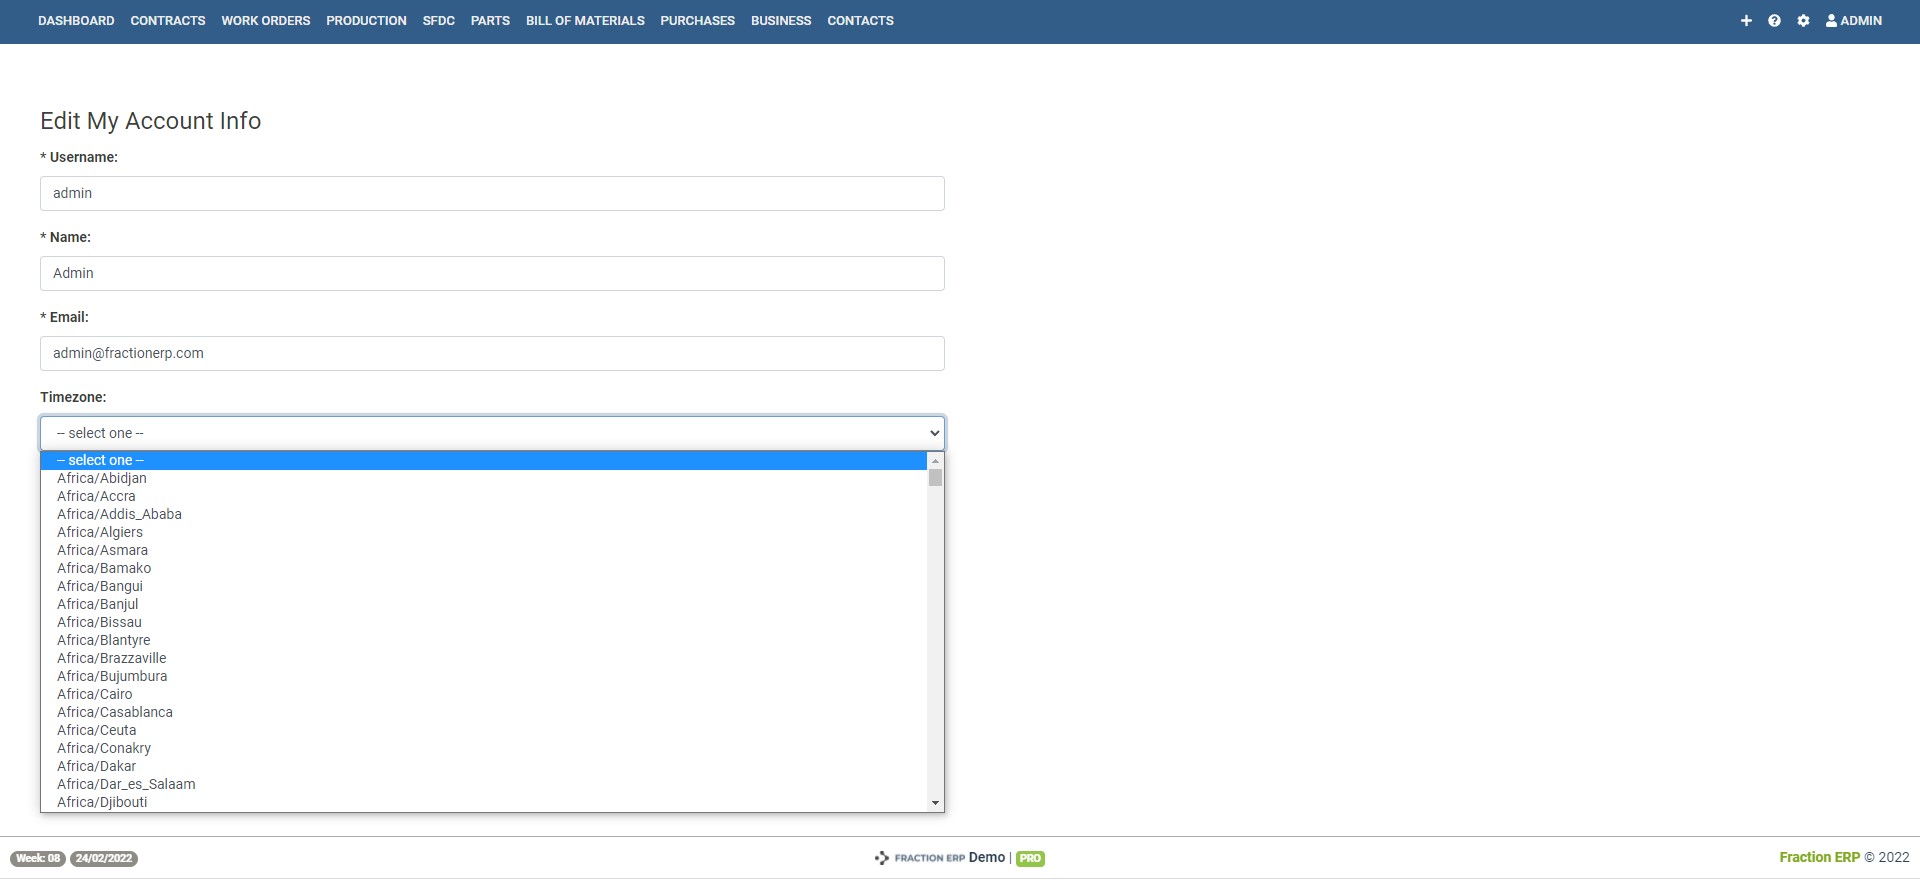Open the help question mark icon
Viewport: 1920px width, 880px height.
pyautogui.click(x=1774, y=21)
